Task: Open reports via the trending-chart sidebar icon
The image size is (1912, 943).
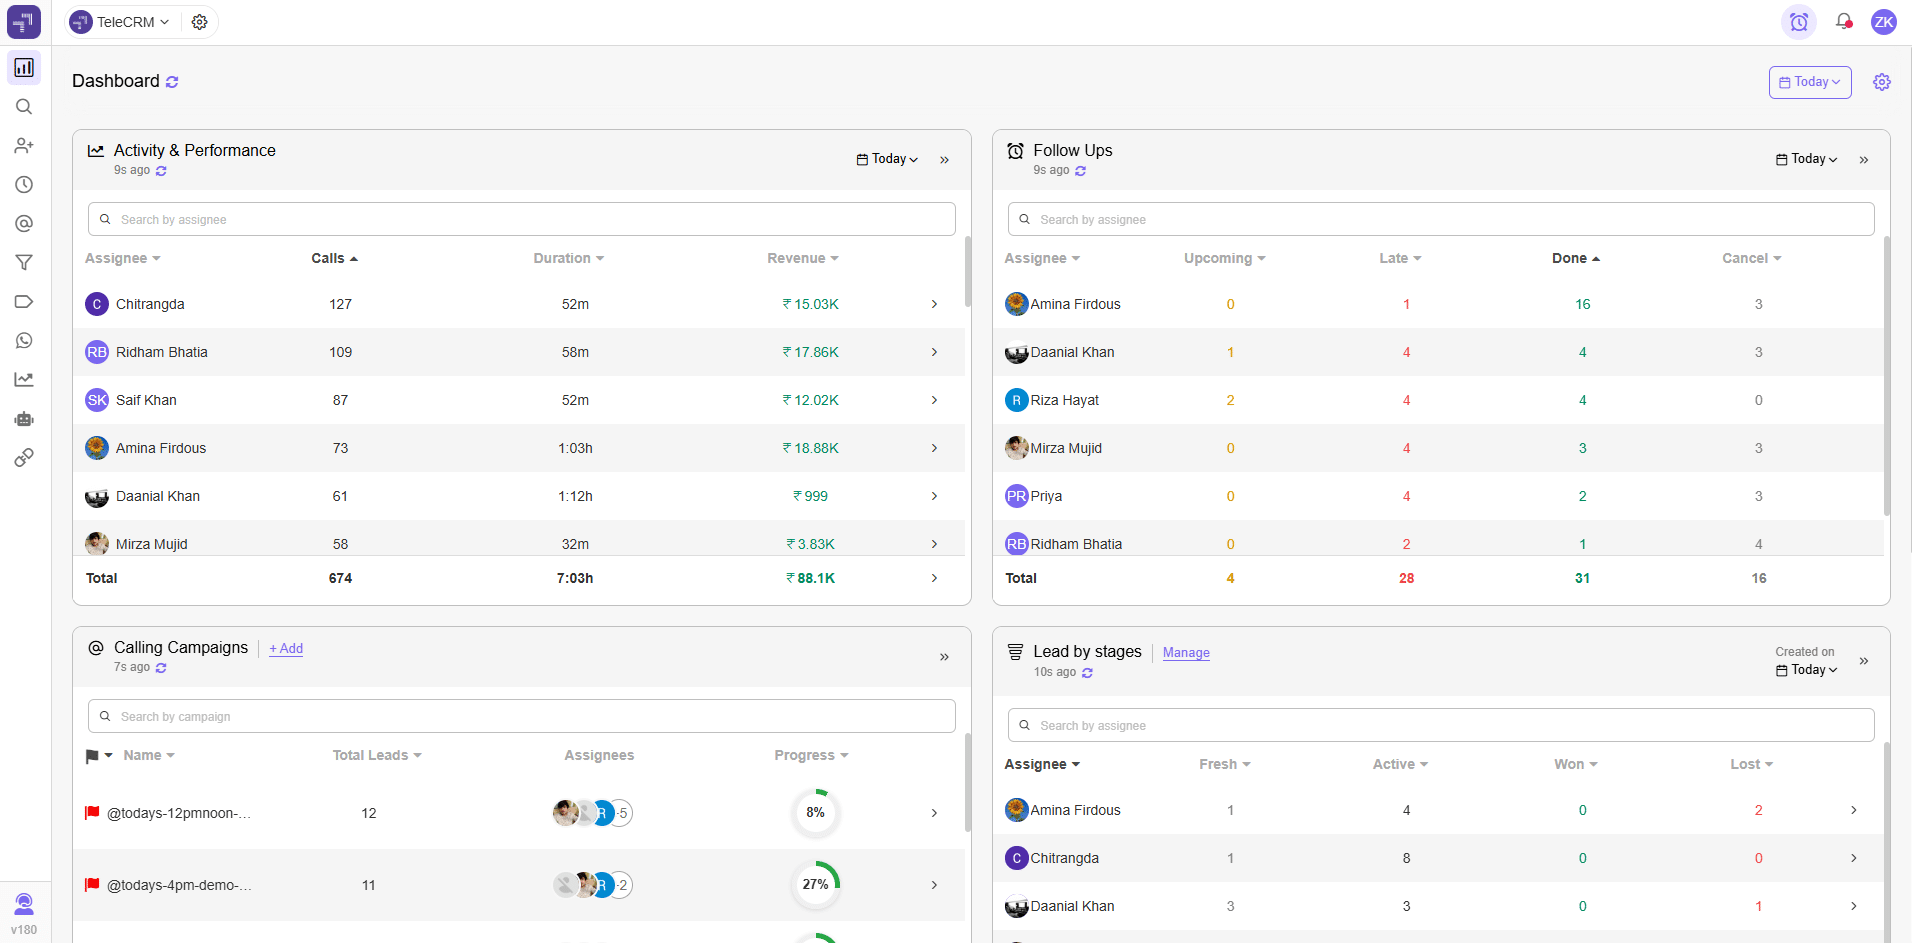Action: [x=24, y=379]
